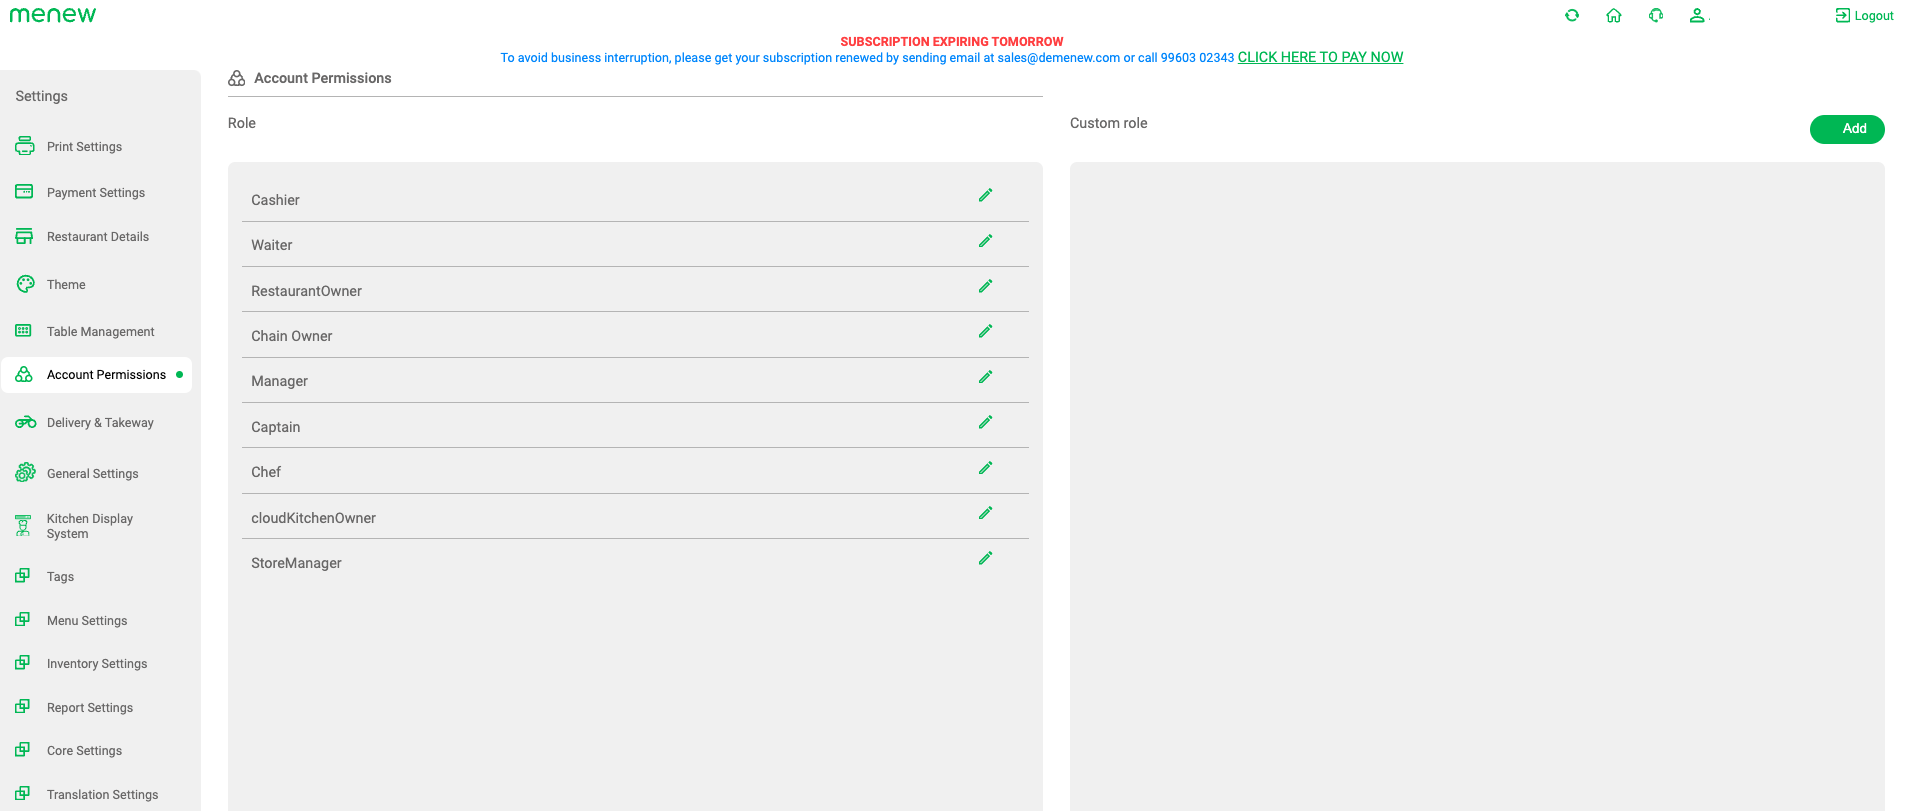The width and height of the screenshot is (1907, 811).
Task: Edit the Cashier role permissions
Action: point(985,195)
